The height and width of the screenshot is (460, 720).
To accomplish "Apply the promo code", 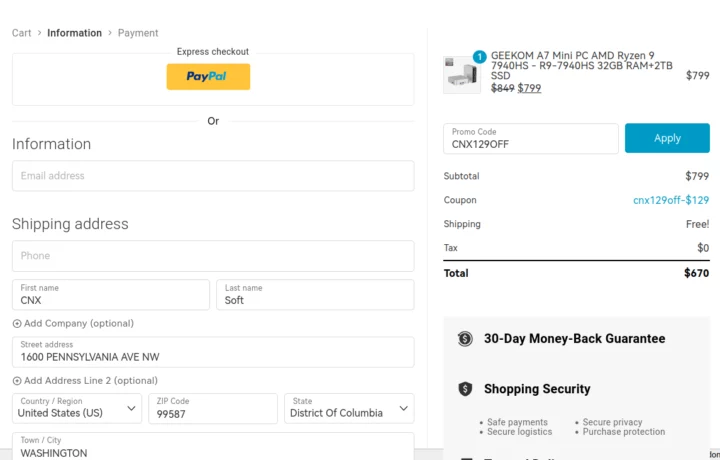I will (x=667, y=138).
